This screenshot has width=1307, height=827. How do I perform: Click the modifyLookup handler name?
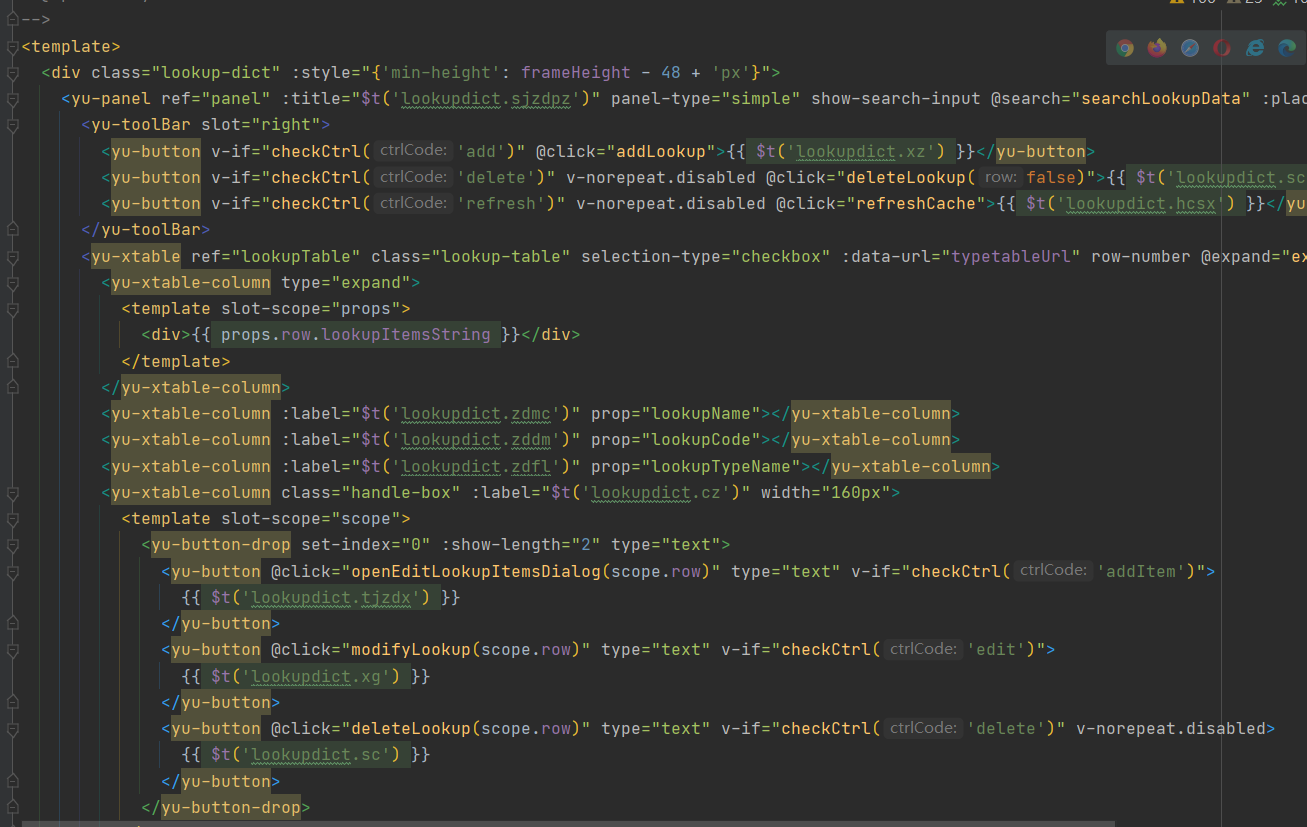click(411, 649)
